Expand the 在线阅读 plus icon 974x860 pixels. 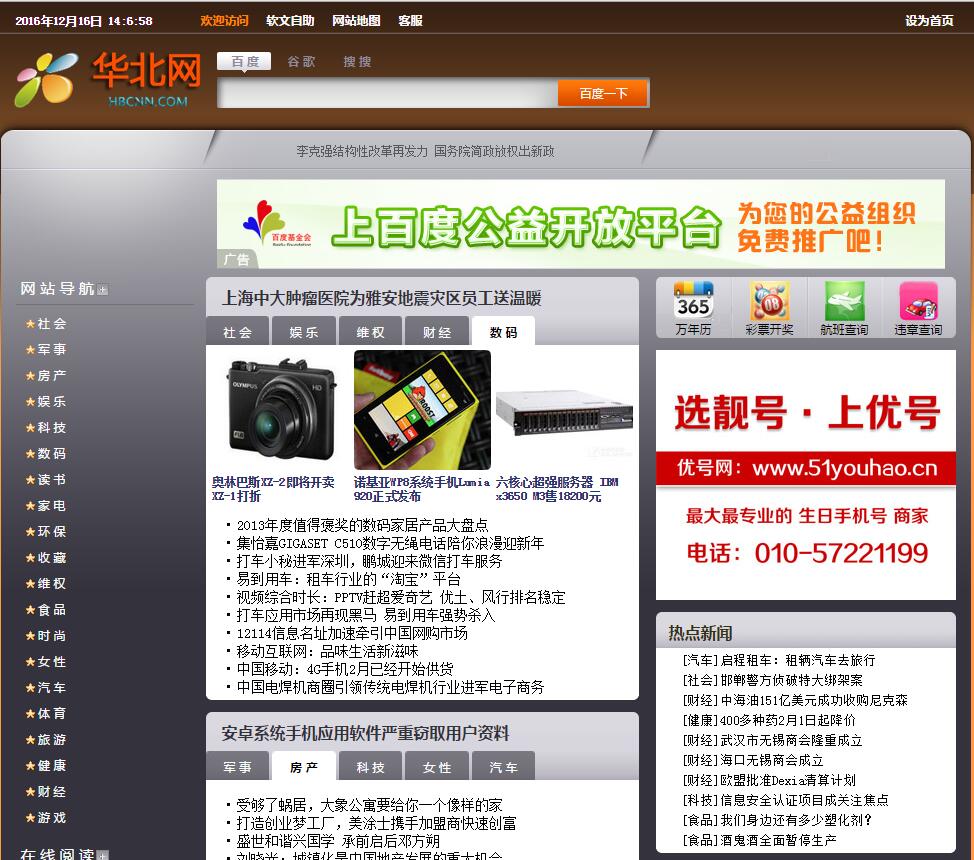[x=102, y=855]
